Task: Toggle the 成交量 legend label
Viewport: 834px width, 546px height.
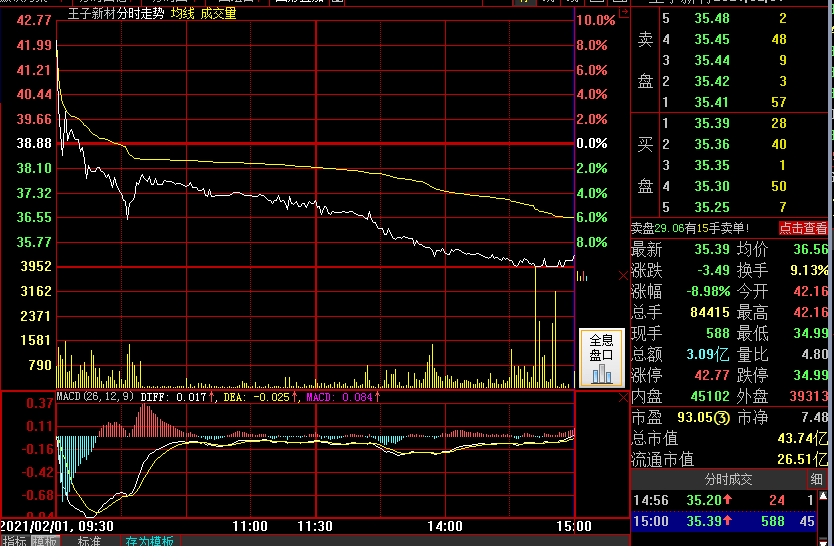Action: point(218,14)
